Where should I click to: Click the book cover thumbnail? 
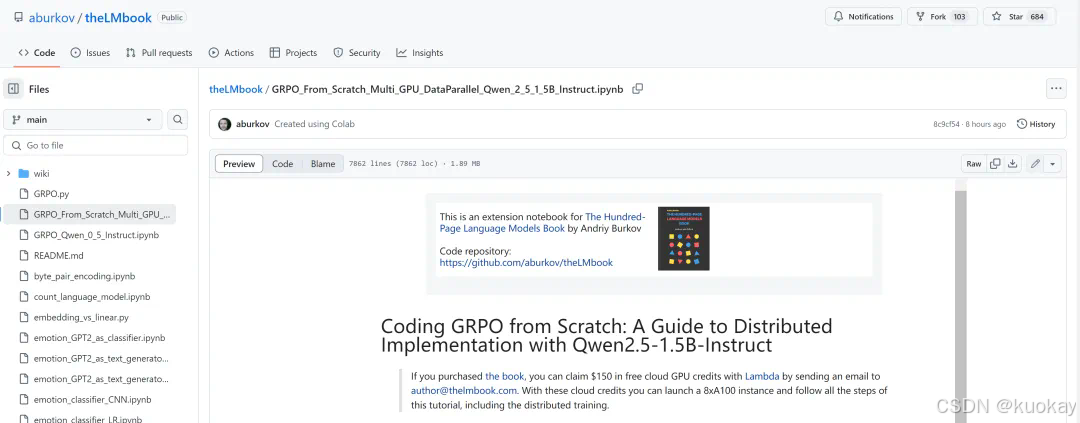pos(683,238)
